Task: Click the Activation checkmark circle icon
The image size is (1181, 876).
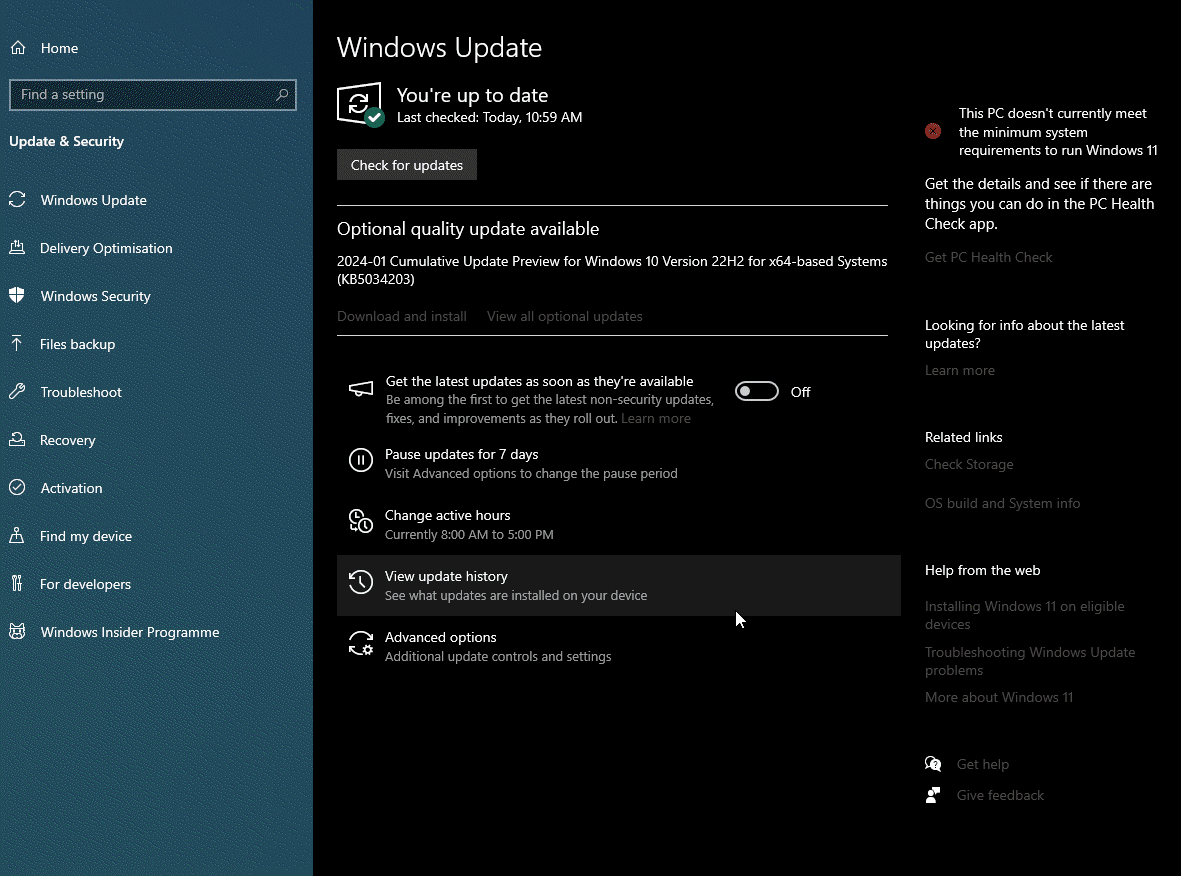Action: tap(17, 487)
